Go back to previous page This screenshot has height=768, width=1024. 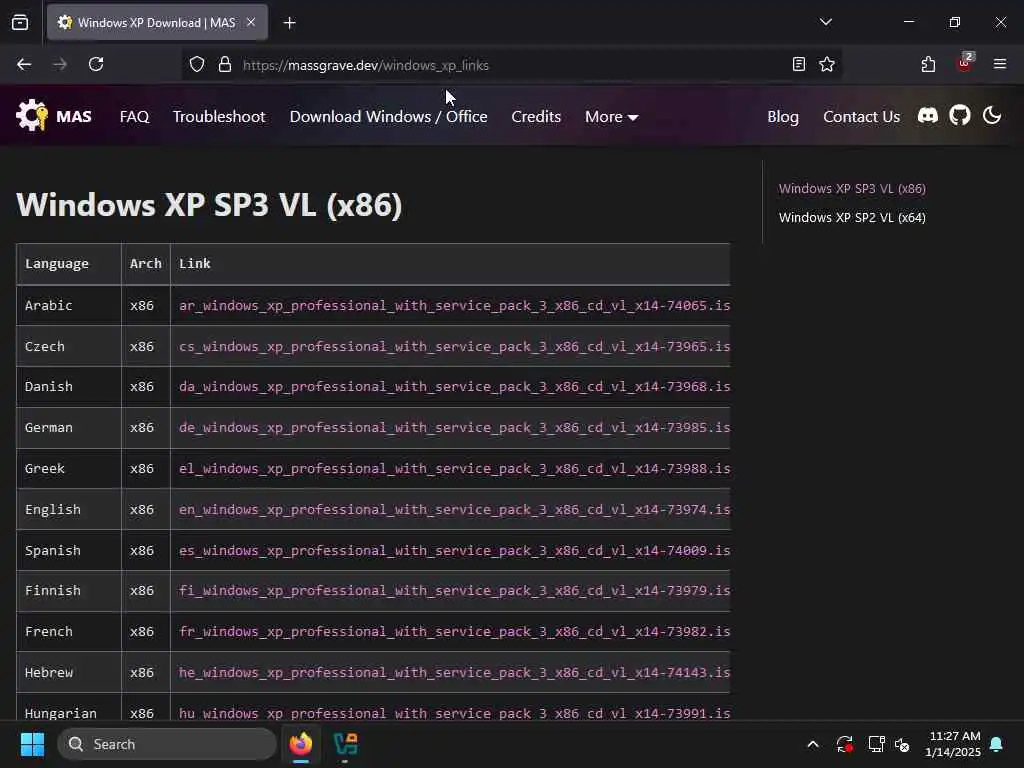pos(24,65)
